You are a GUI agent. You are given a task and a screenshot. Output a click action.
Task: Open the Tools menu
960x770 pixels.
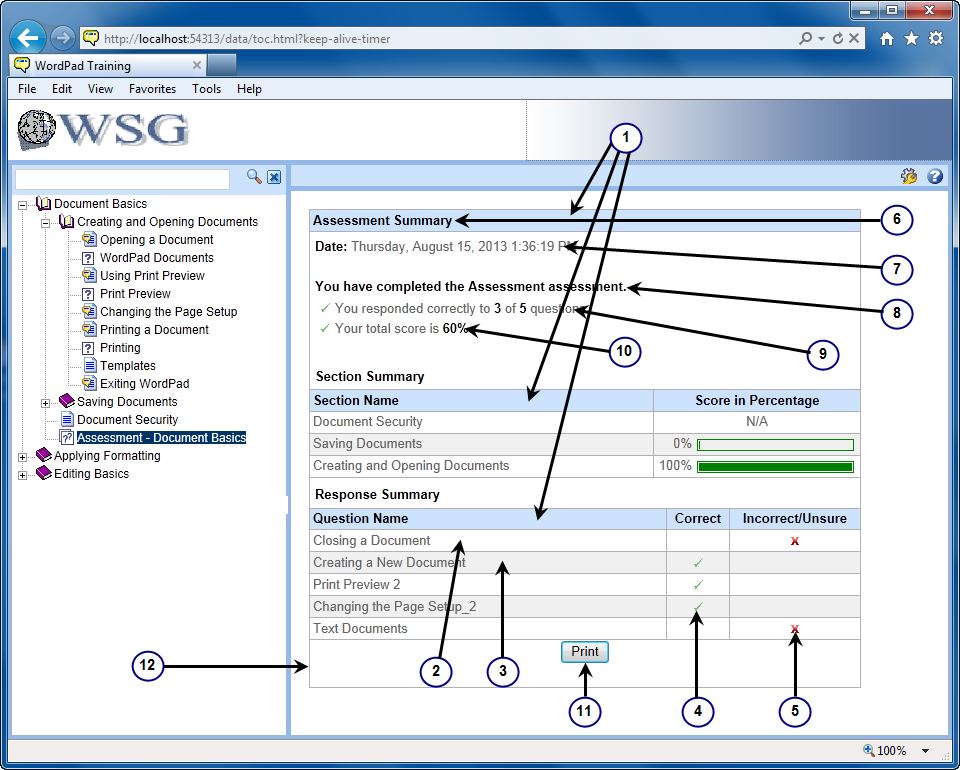coord(206,88)
